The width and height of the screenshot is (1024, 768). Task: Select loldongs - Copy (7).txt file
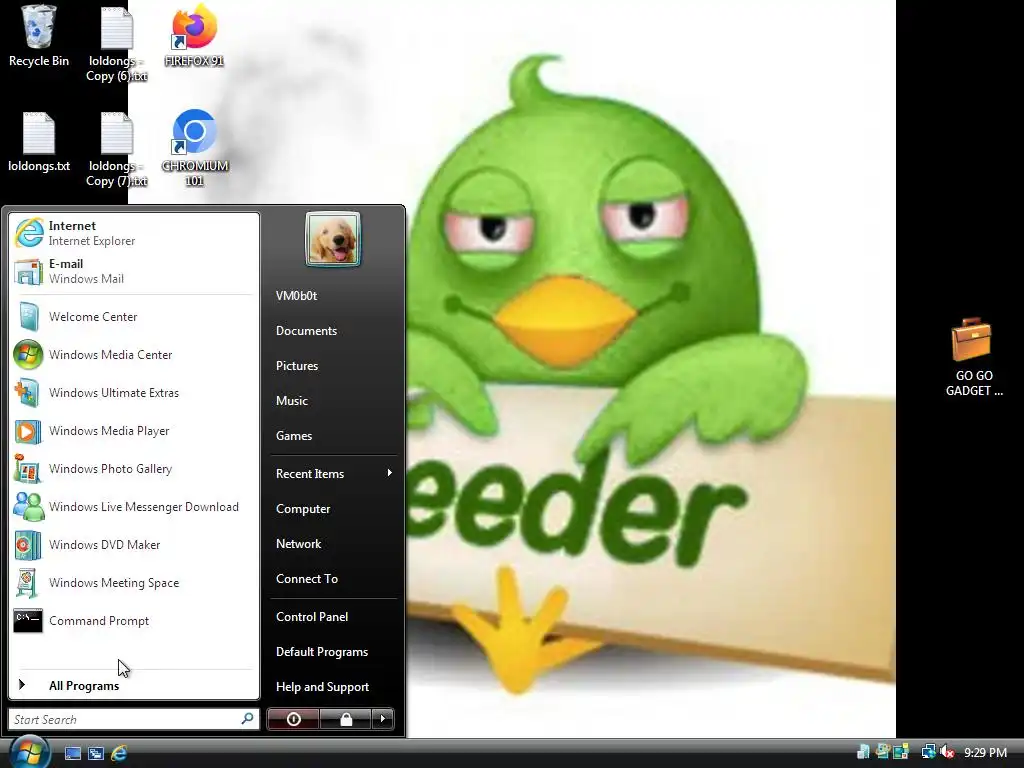[117, 149]
